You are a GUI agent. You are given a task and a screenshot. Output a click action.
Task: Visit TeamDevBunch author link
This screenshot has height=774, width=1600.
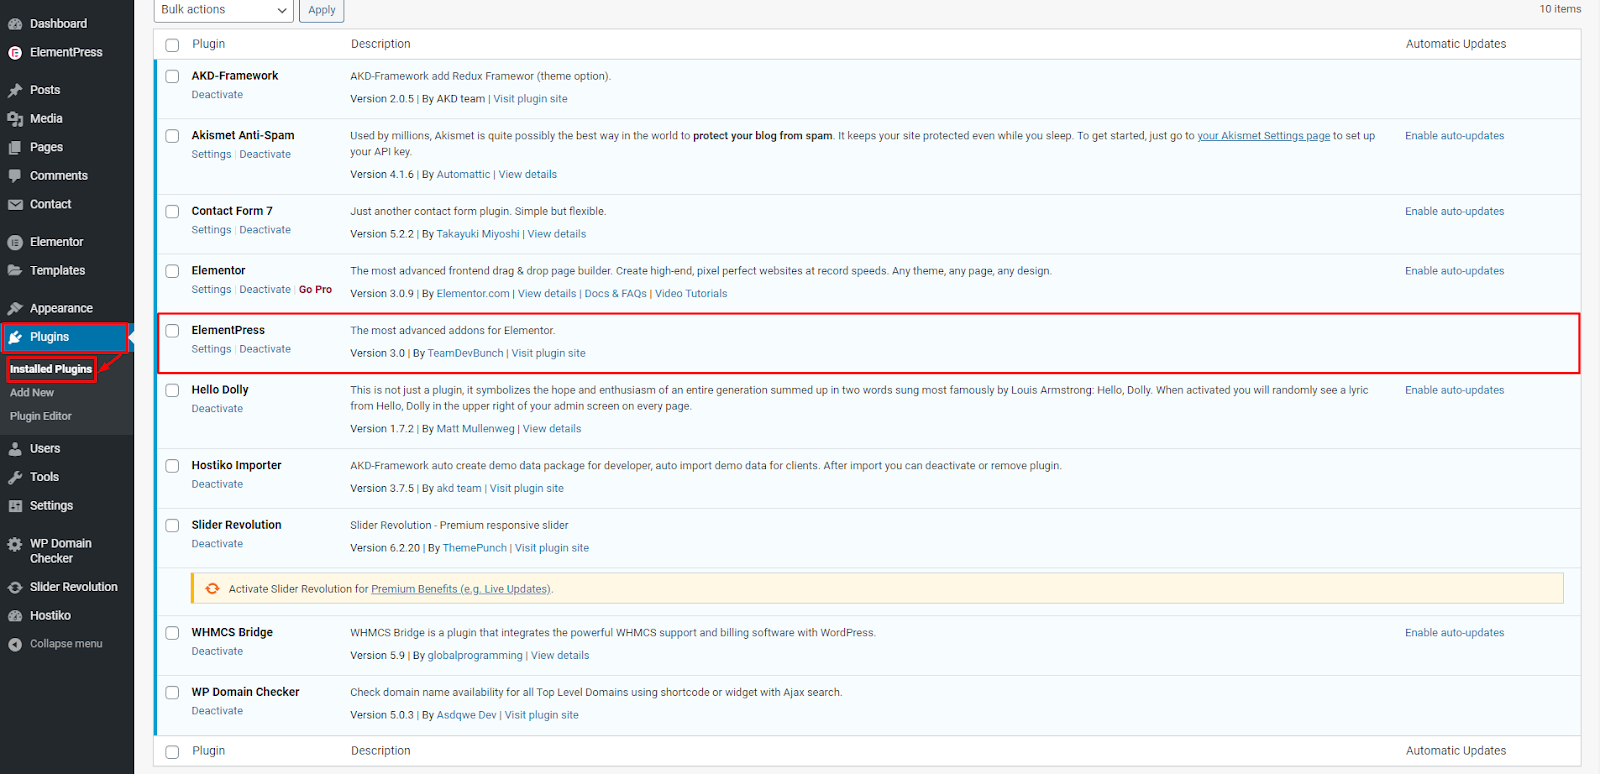coord(465,354)
